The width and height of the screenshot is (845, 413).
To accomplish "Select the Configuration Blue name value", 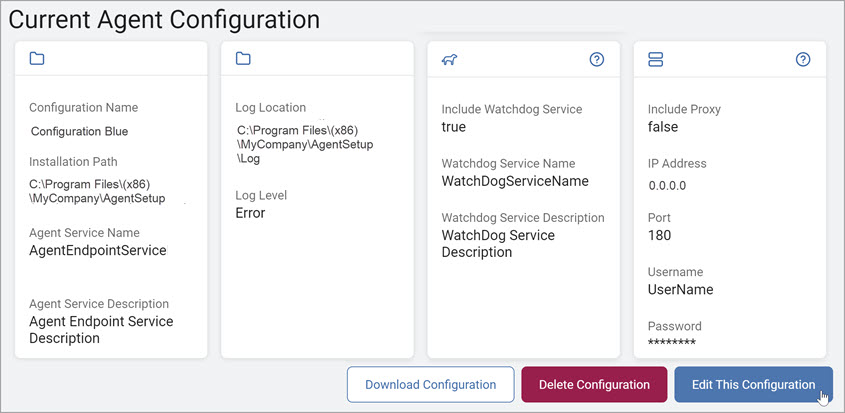I will pyautogui.click(x=80, y=132).
